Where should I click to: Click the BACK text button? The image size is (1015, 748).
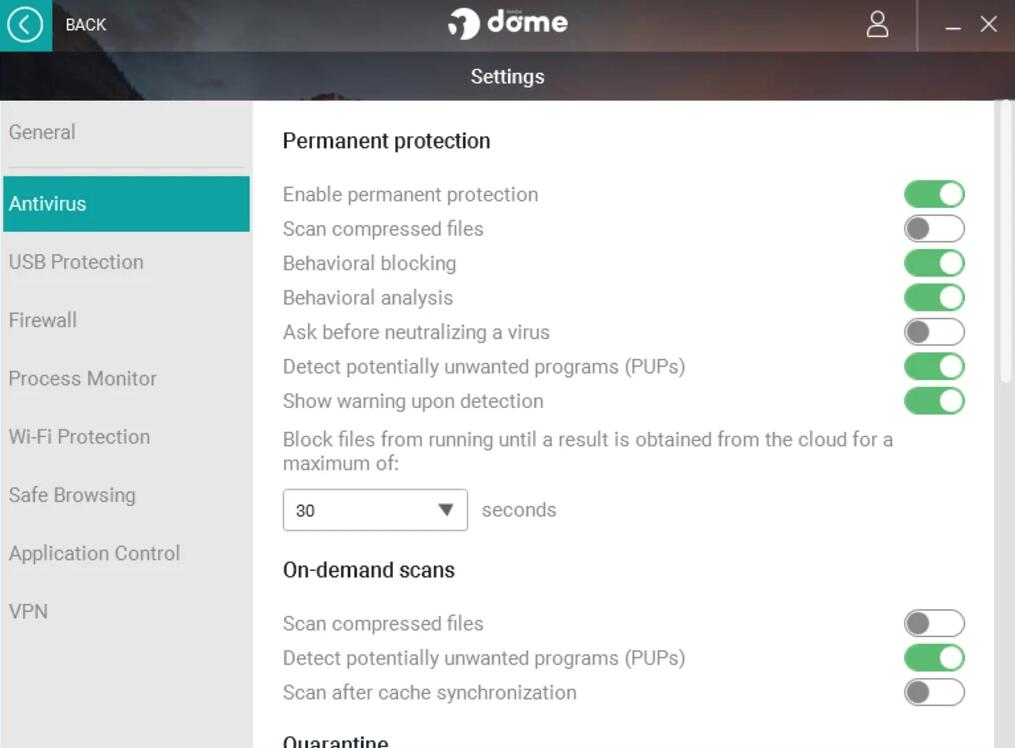click(86, 25)
